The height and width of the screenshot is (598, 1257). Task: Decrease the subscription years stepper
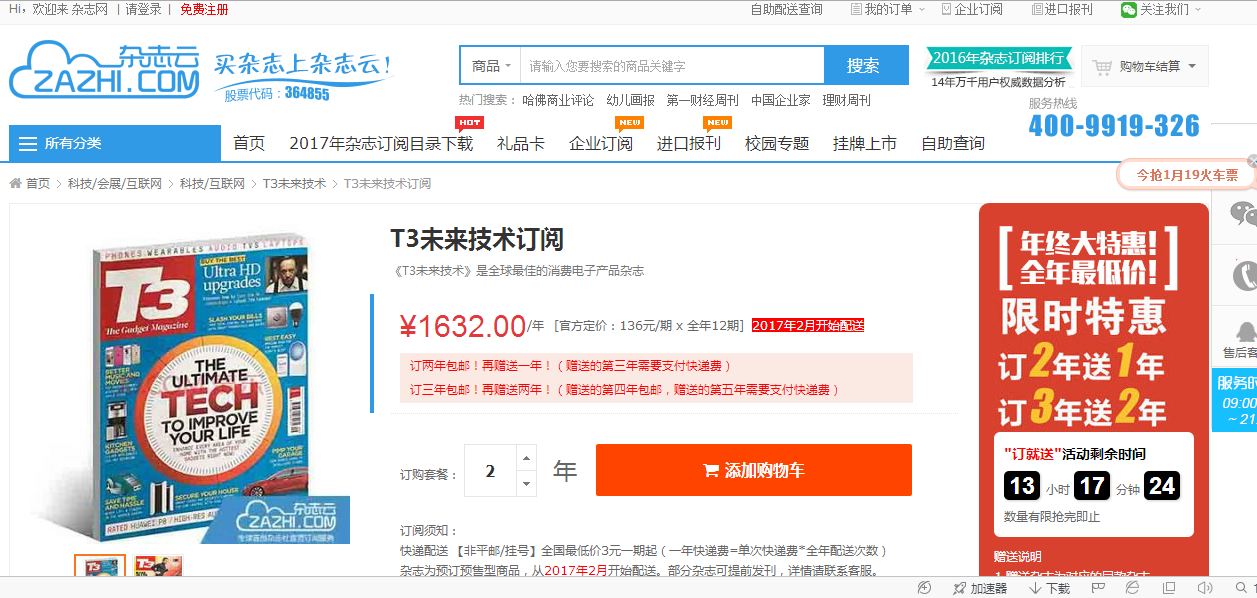point(526,484)
